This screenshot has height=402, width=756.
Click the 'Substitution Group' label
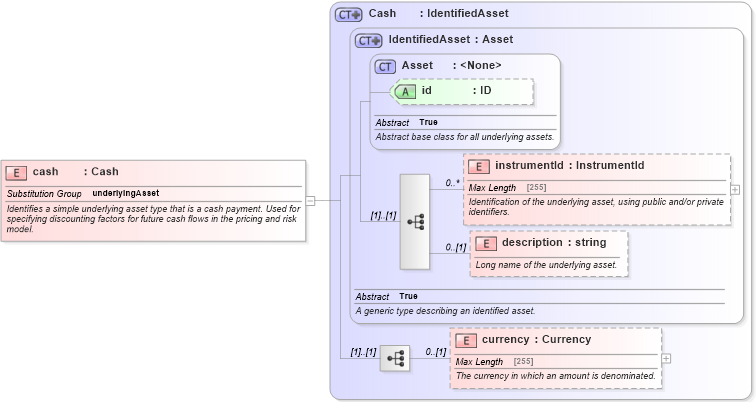click(44, 194)
